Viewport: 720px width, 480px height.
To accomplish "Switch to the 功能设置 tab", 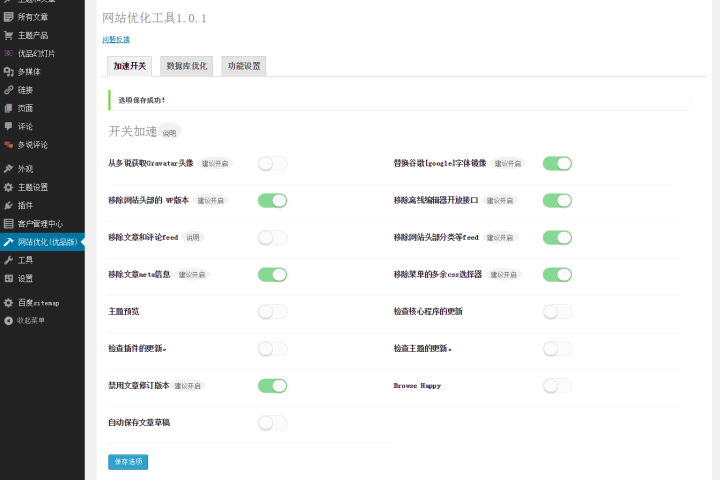I will (x=243, y=66).
